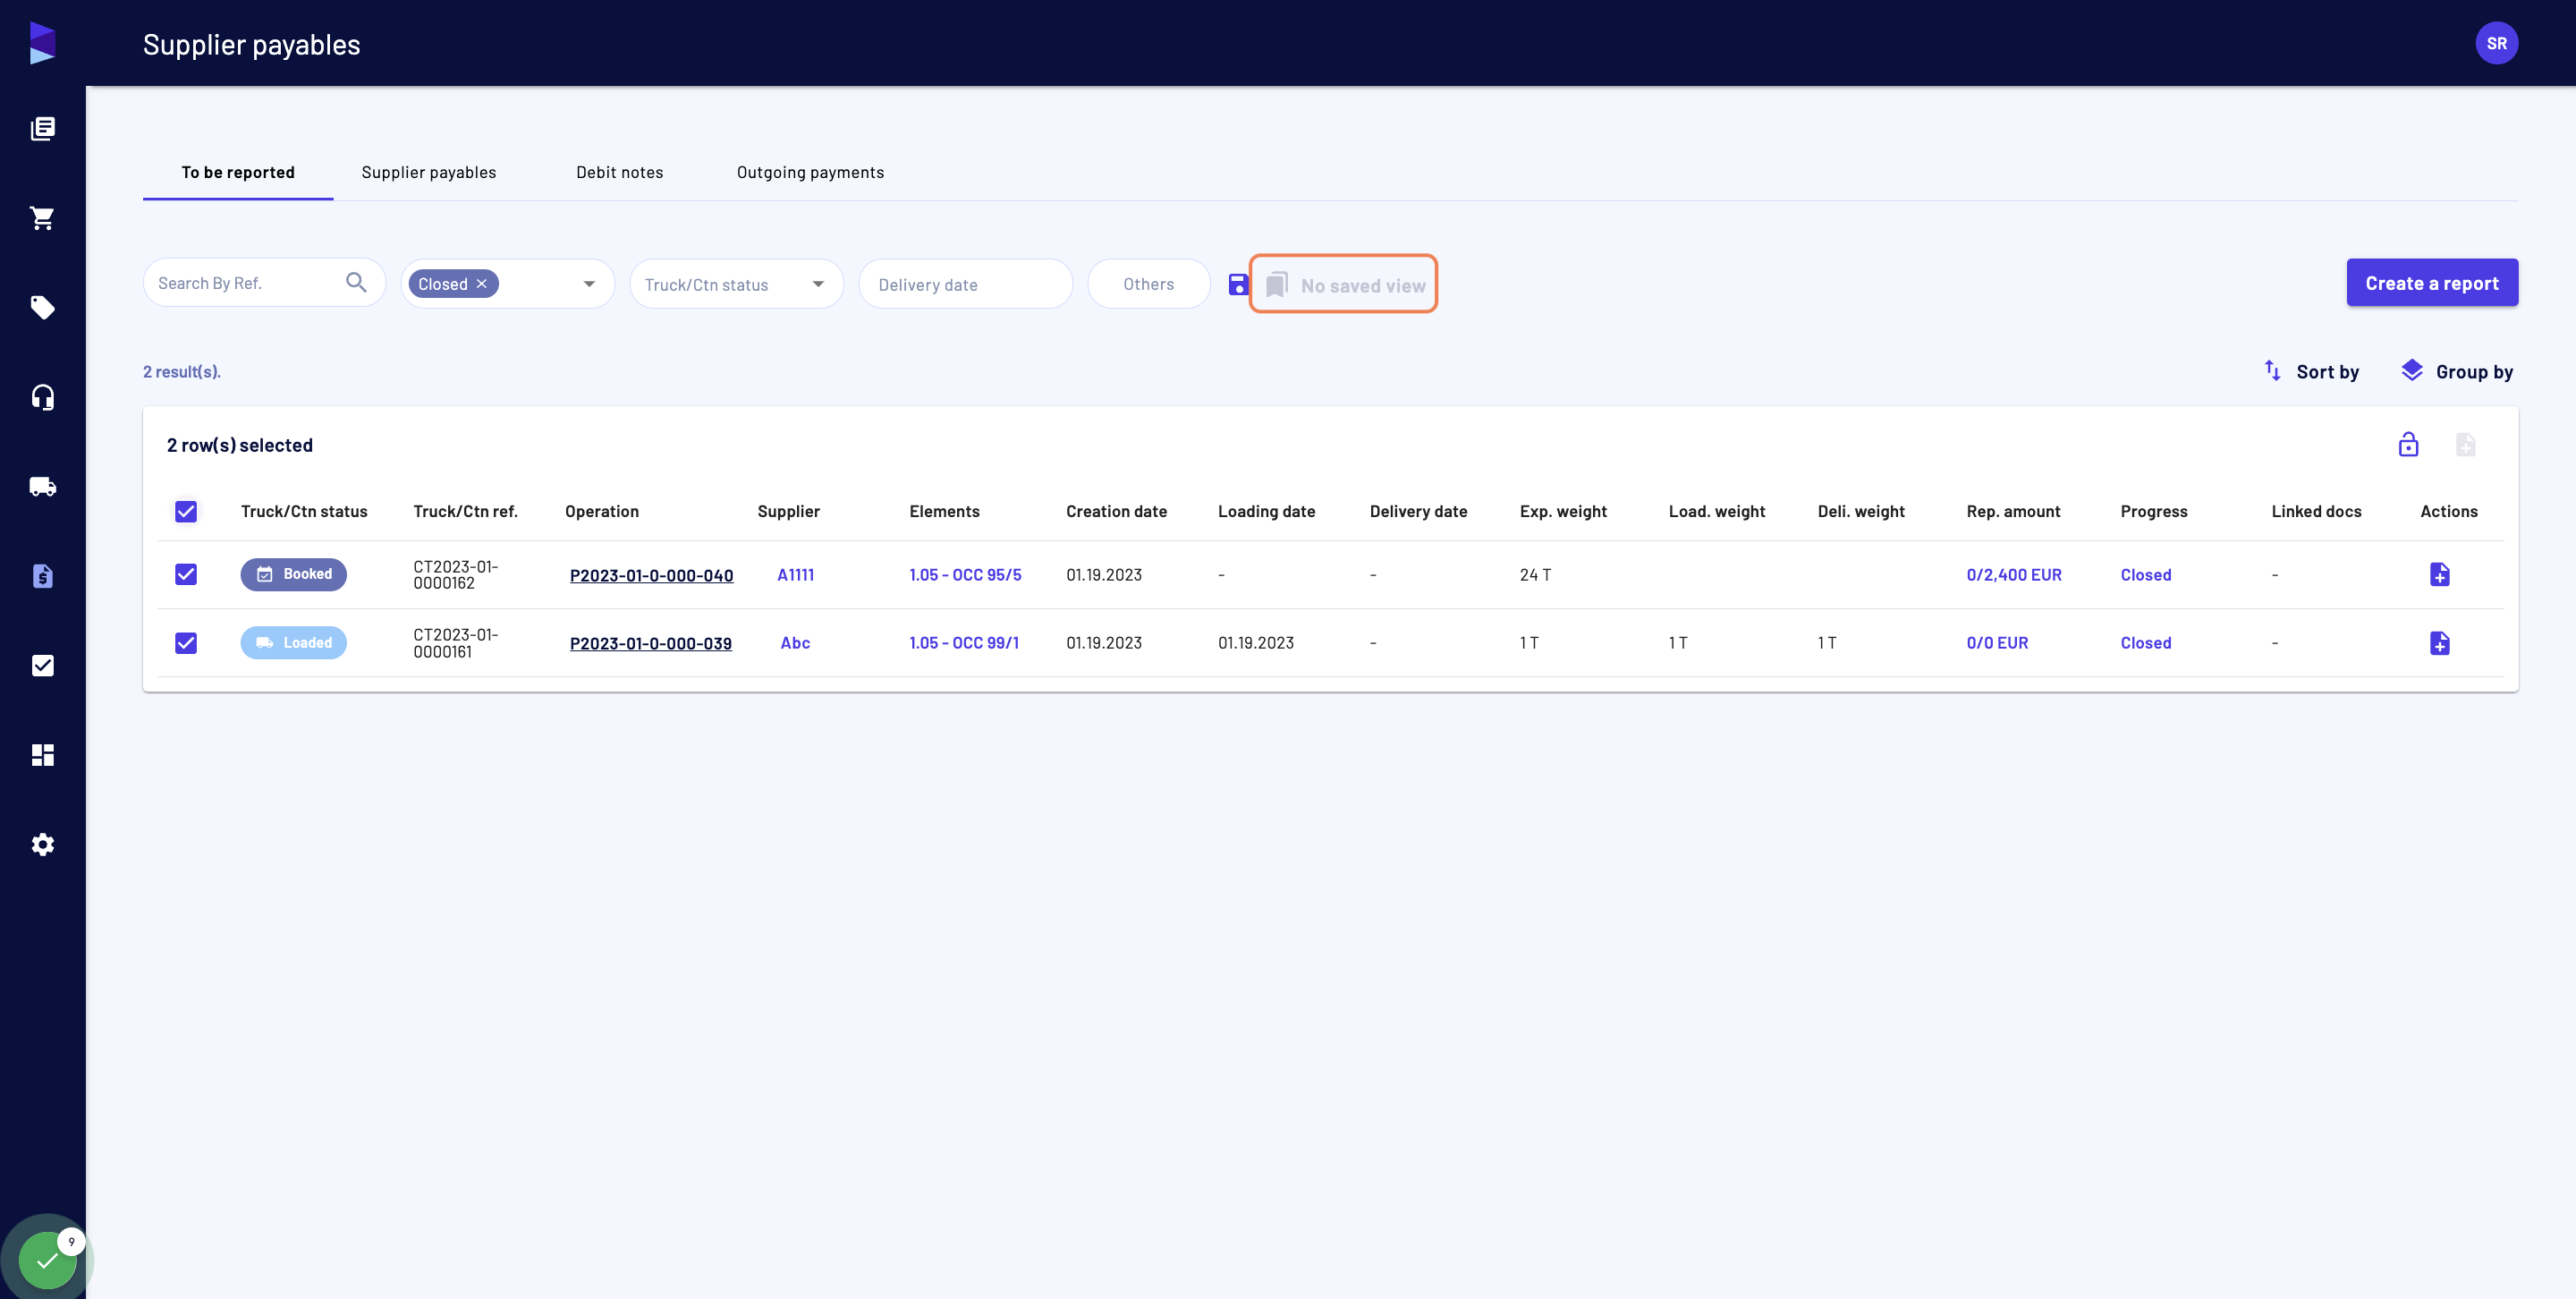Open operation P2023-01-0-000-040 link
This screenshot has width=2576, height=1299.
tap(651, 575)
